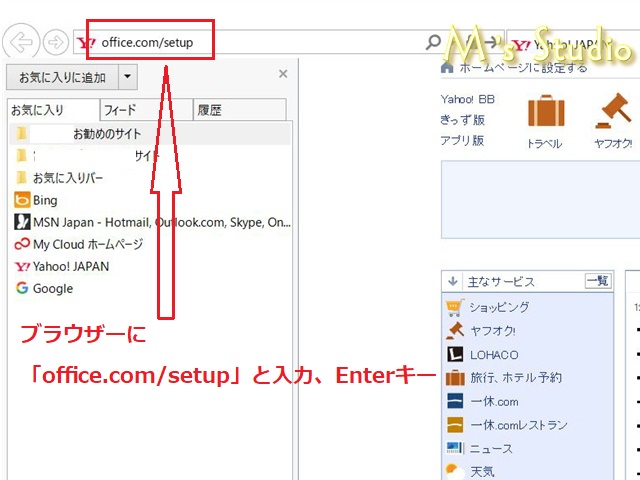Click the 旅行、ホテル予約 suitcase icon
Image resolution: width=640 pixels, height=480 pixels.
click(455, 378)
